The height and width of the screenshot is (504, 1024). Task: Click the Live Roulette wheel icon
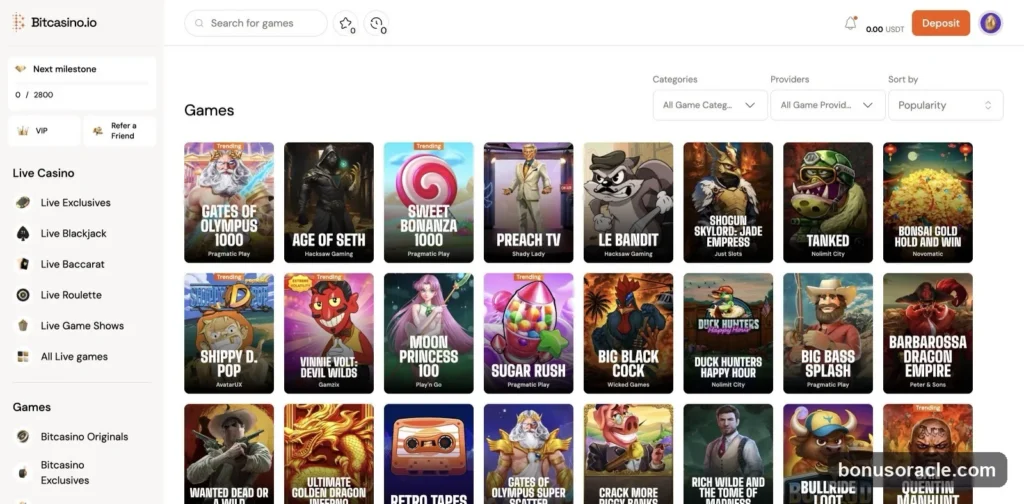pyautogui.click(x=23, y=295)
